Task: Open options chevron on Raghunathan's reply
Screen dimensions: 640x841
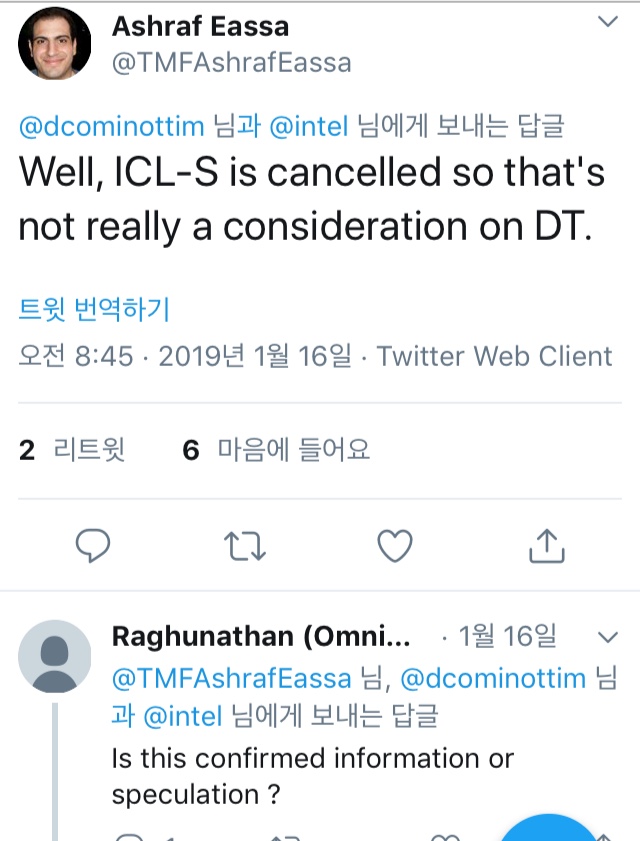Action: coord(607,636)
